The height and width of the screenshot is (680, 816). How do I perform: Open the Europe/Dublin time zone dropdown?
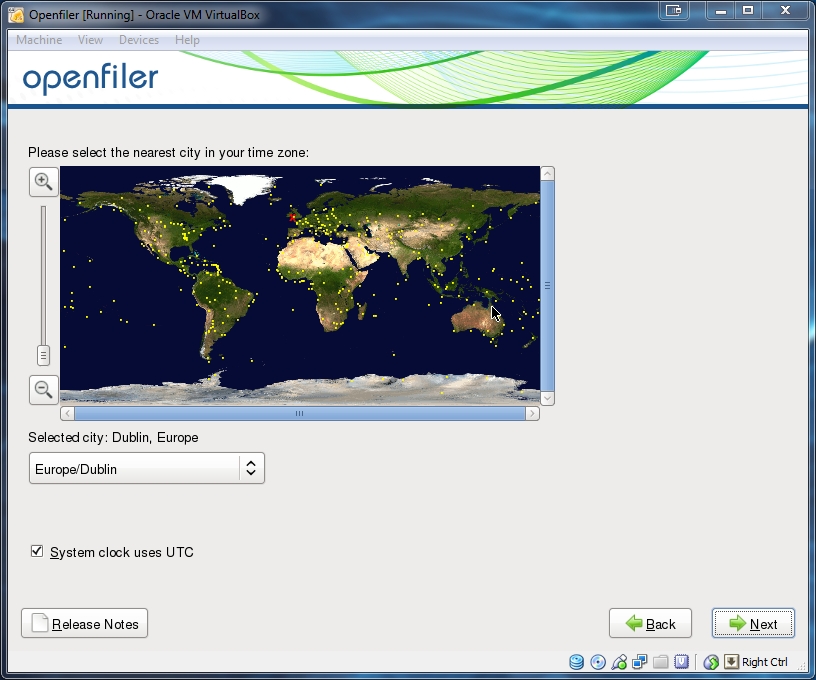point(146,468)
